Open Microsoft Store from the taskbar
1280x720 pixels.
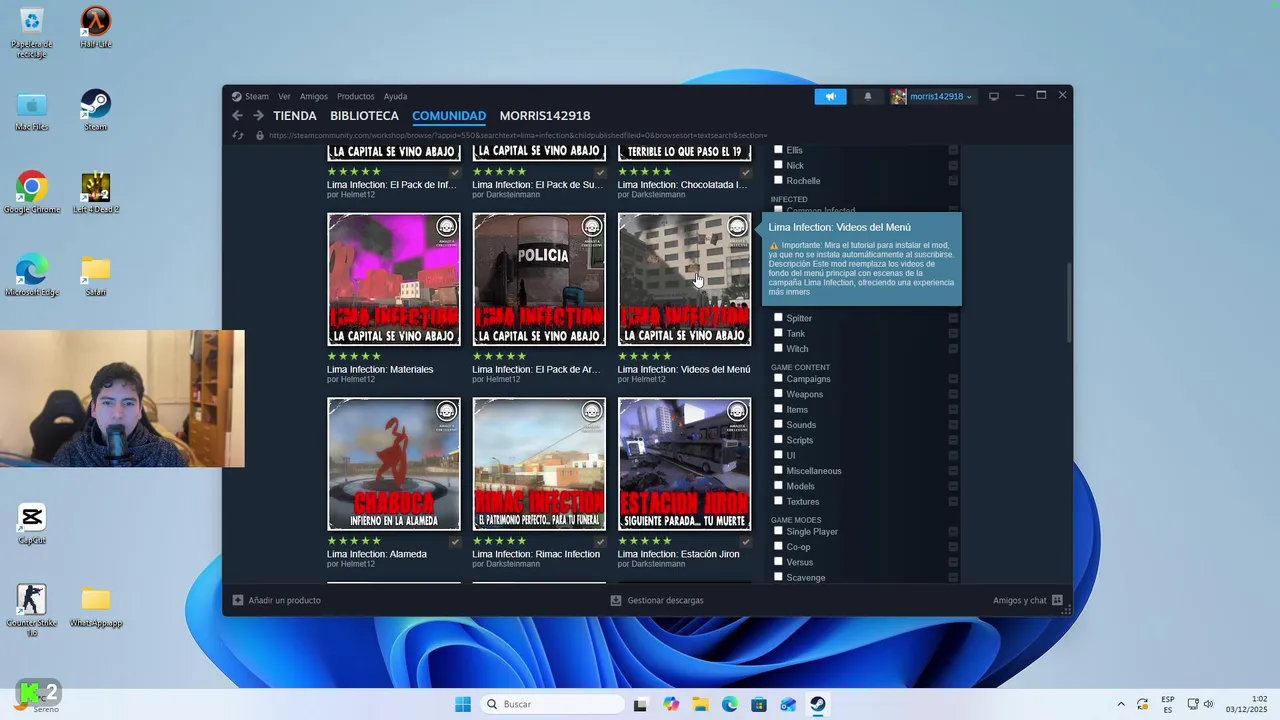pyautogui.click(x=759, y=704)
